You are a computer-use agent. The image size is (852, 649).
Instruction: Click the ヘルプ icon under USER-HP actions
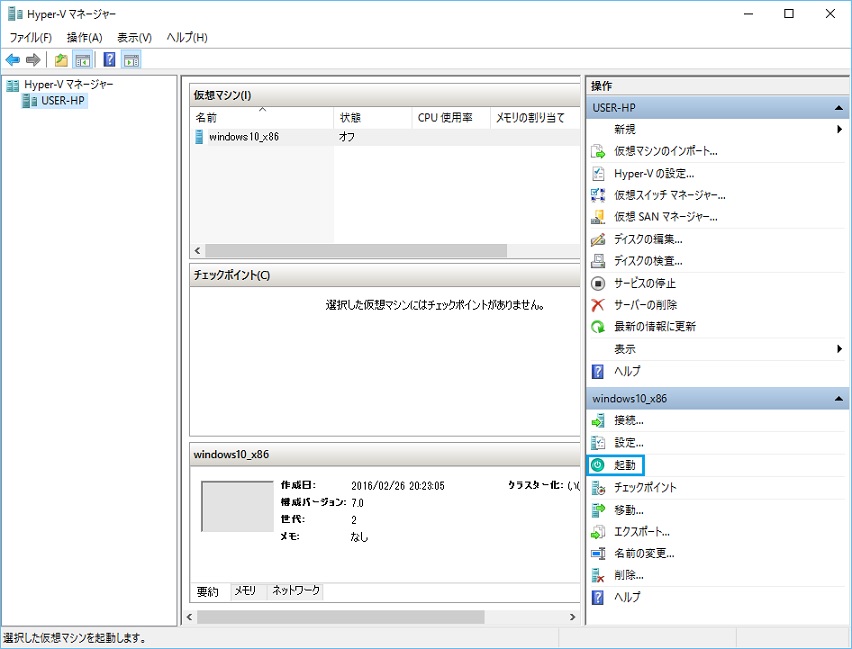[x=598, y=371]
